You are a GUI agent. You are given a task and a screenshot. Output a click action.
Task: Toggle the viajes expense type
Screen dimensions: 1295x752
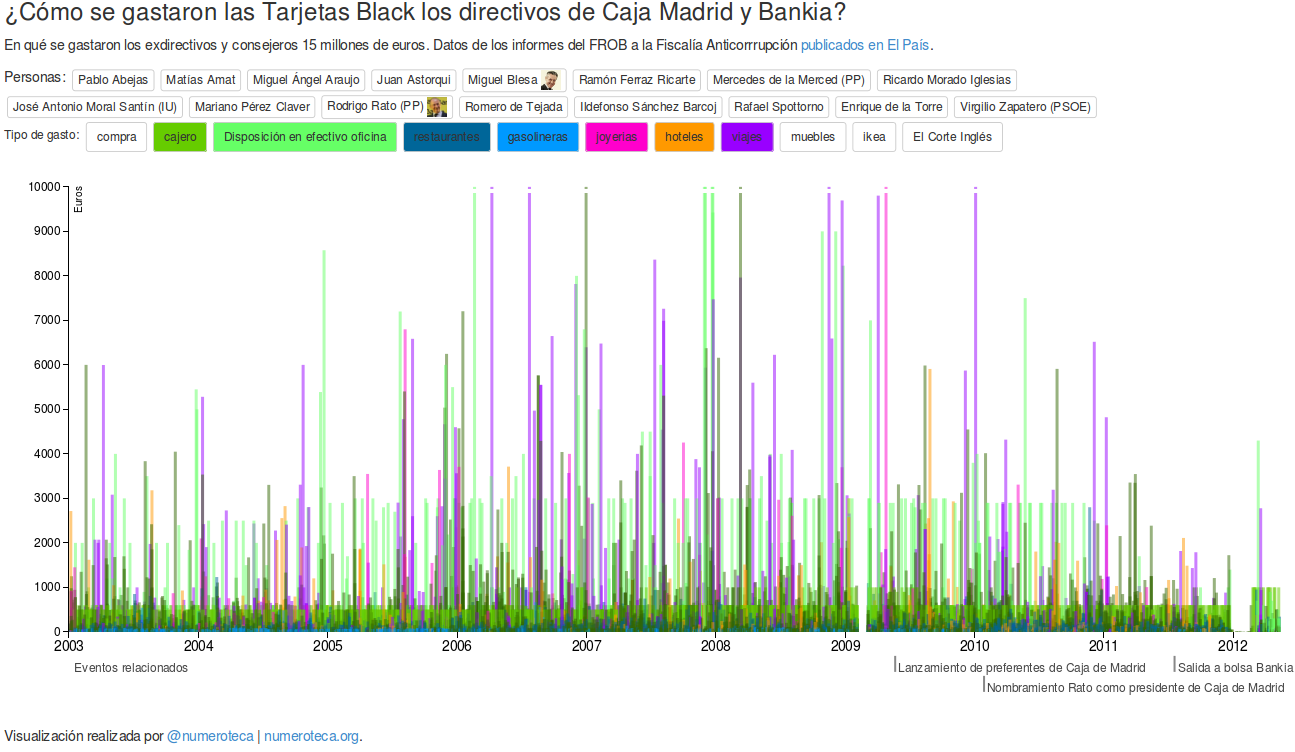[746, 137]
